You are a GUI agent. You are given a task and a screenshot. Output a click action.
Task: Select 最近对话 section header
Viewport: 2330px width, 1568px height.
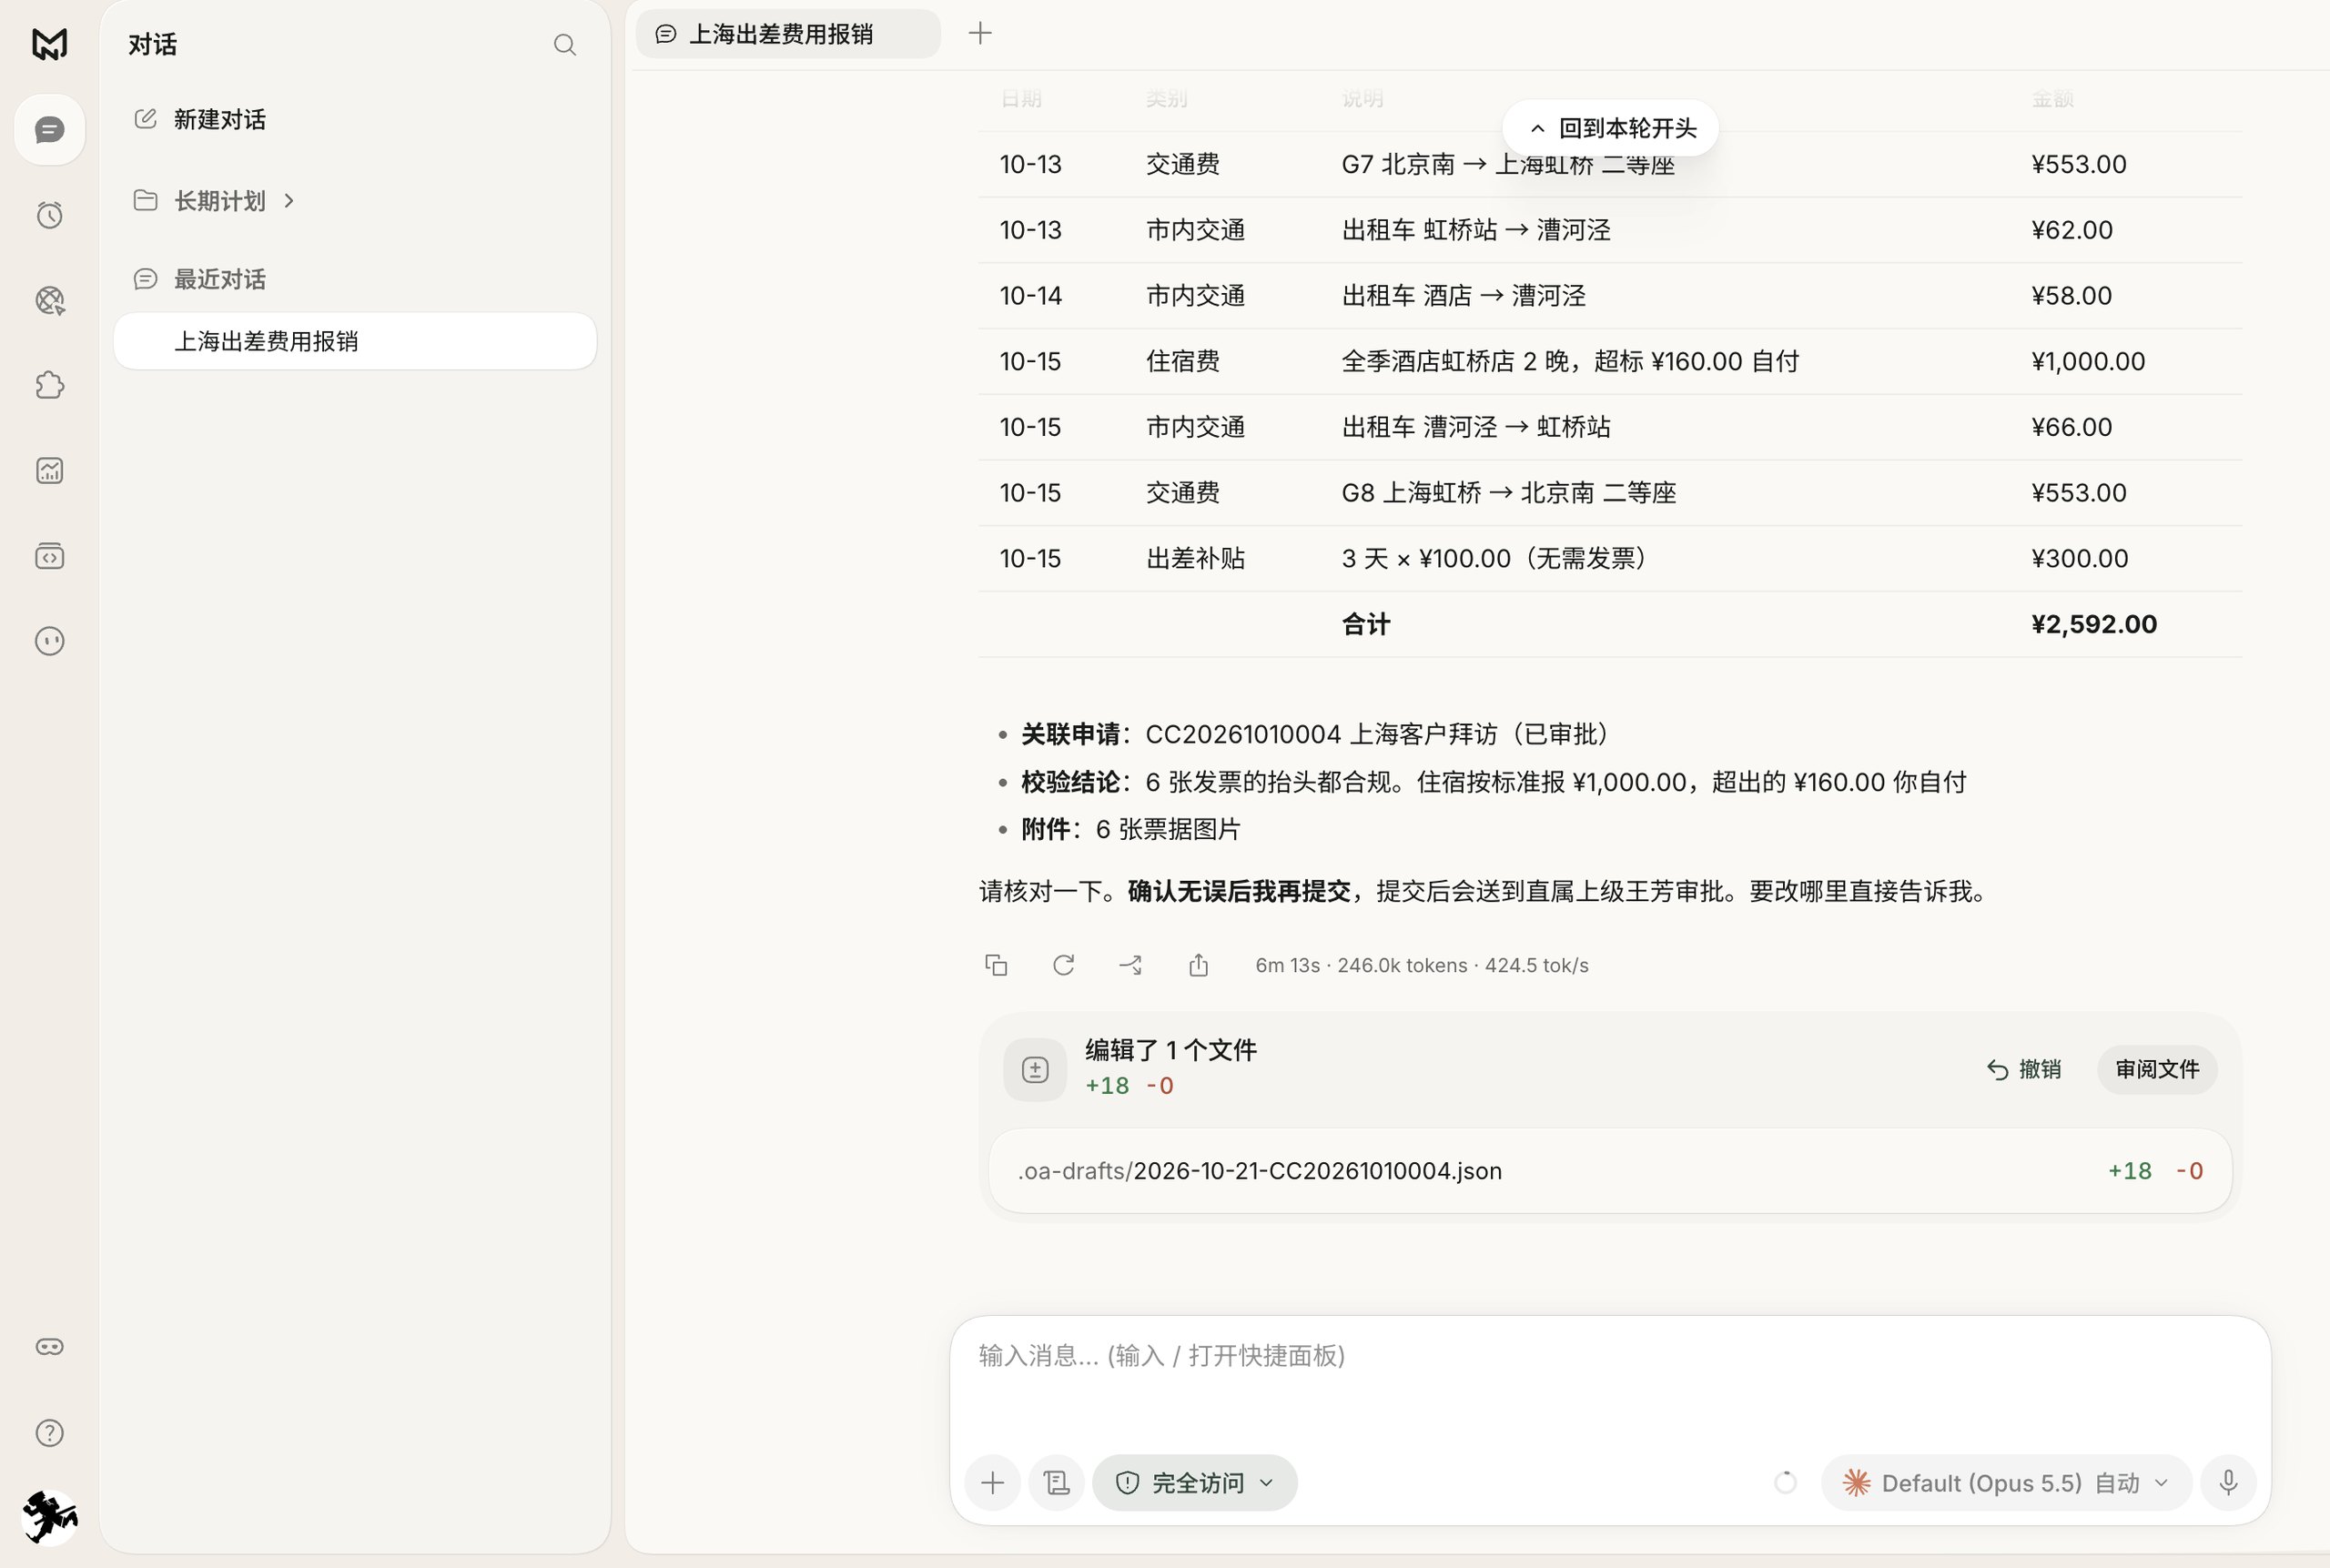point(200,279)
